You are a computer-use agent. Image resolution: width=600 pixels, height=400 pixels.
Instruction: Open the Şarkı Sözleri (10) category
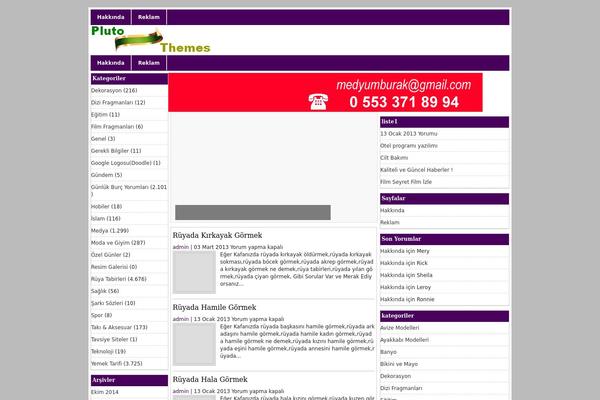click(113, 303)
